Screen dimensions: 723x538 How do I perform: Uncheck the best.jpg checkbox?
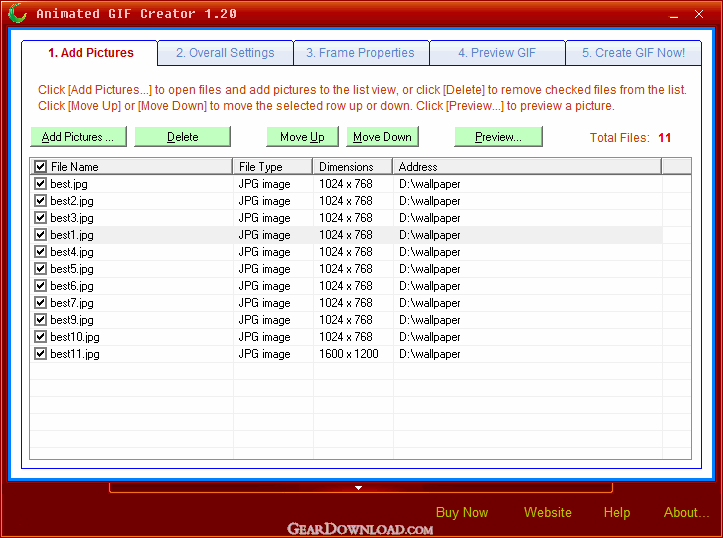click(x=41, y=183)
